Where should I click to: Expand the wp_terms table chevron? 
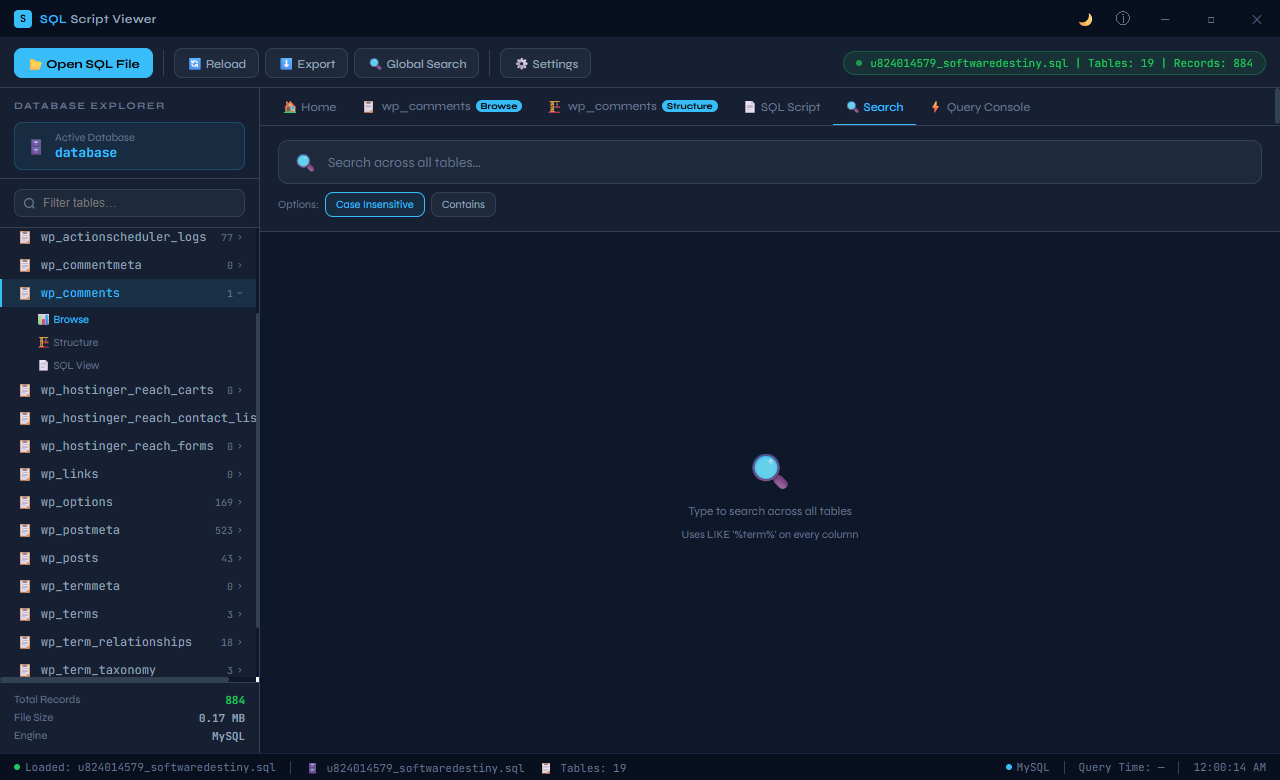coord(240,614)
